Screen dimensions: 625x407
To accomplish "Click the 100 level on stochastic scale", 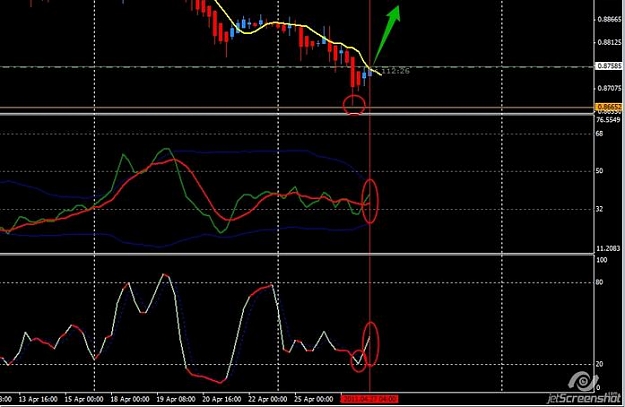I will pyautogui.click(x=602, y=260).
